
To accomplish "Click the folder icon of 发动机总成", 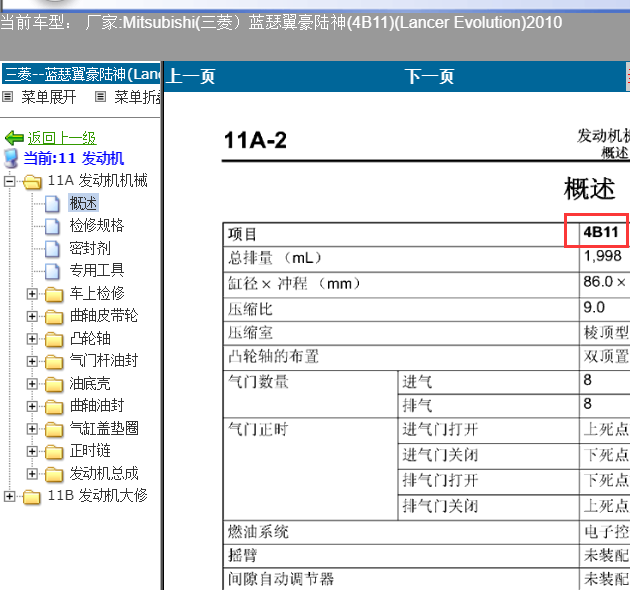I will coord(54,474).
